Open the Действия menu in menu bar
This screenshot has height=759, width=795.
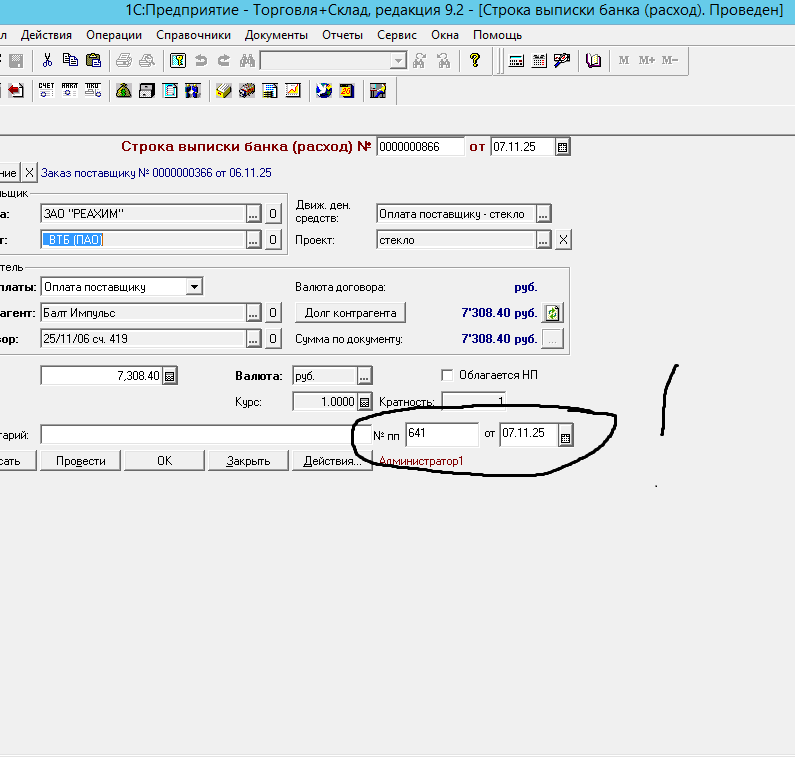(46, 35)
